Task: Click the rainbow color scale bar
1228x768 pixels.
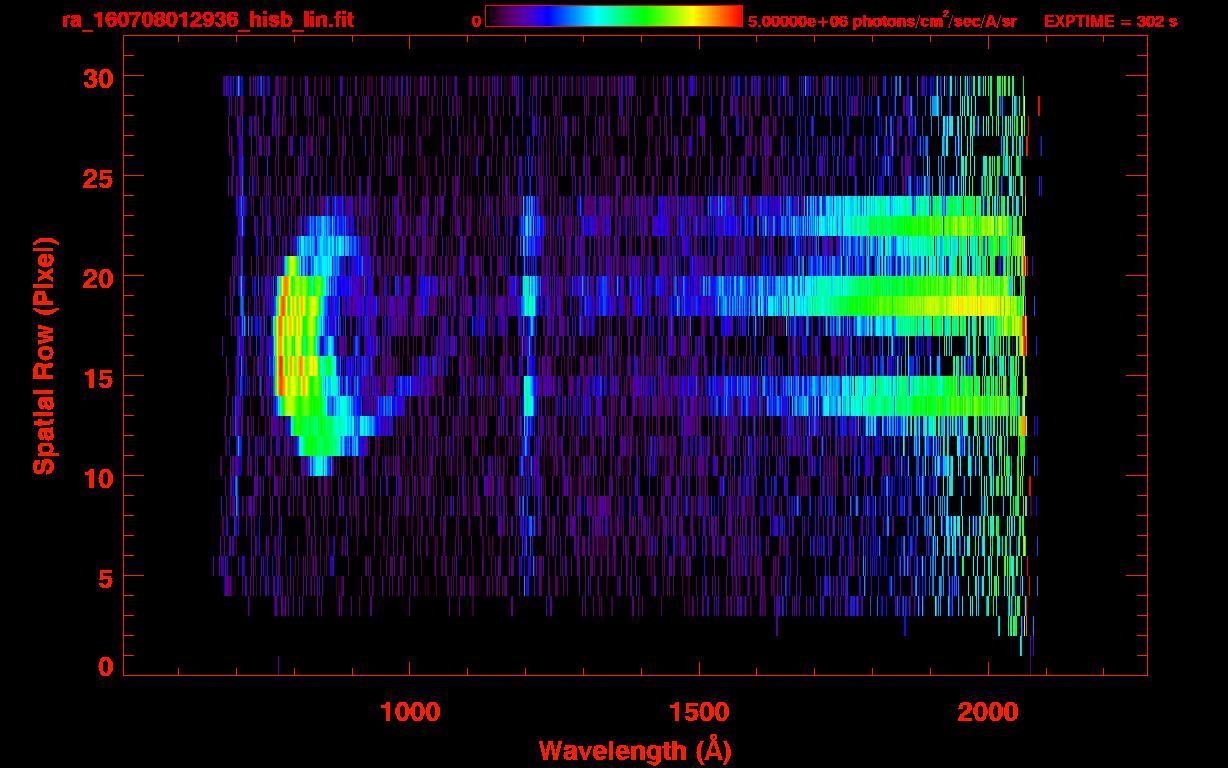Action: (x=614, y=16)
